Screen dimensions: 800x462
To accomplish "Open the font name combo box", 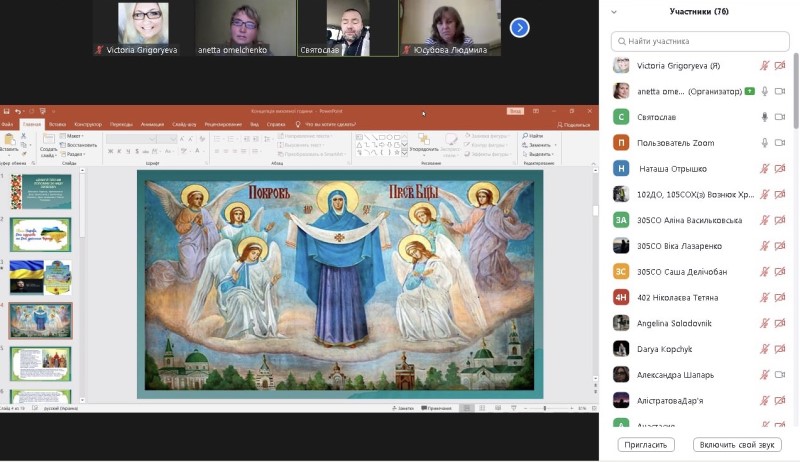I will tap(131, 139).
